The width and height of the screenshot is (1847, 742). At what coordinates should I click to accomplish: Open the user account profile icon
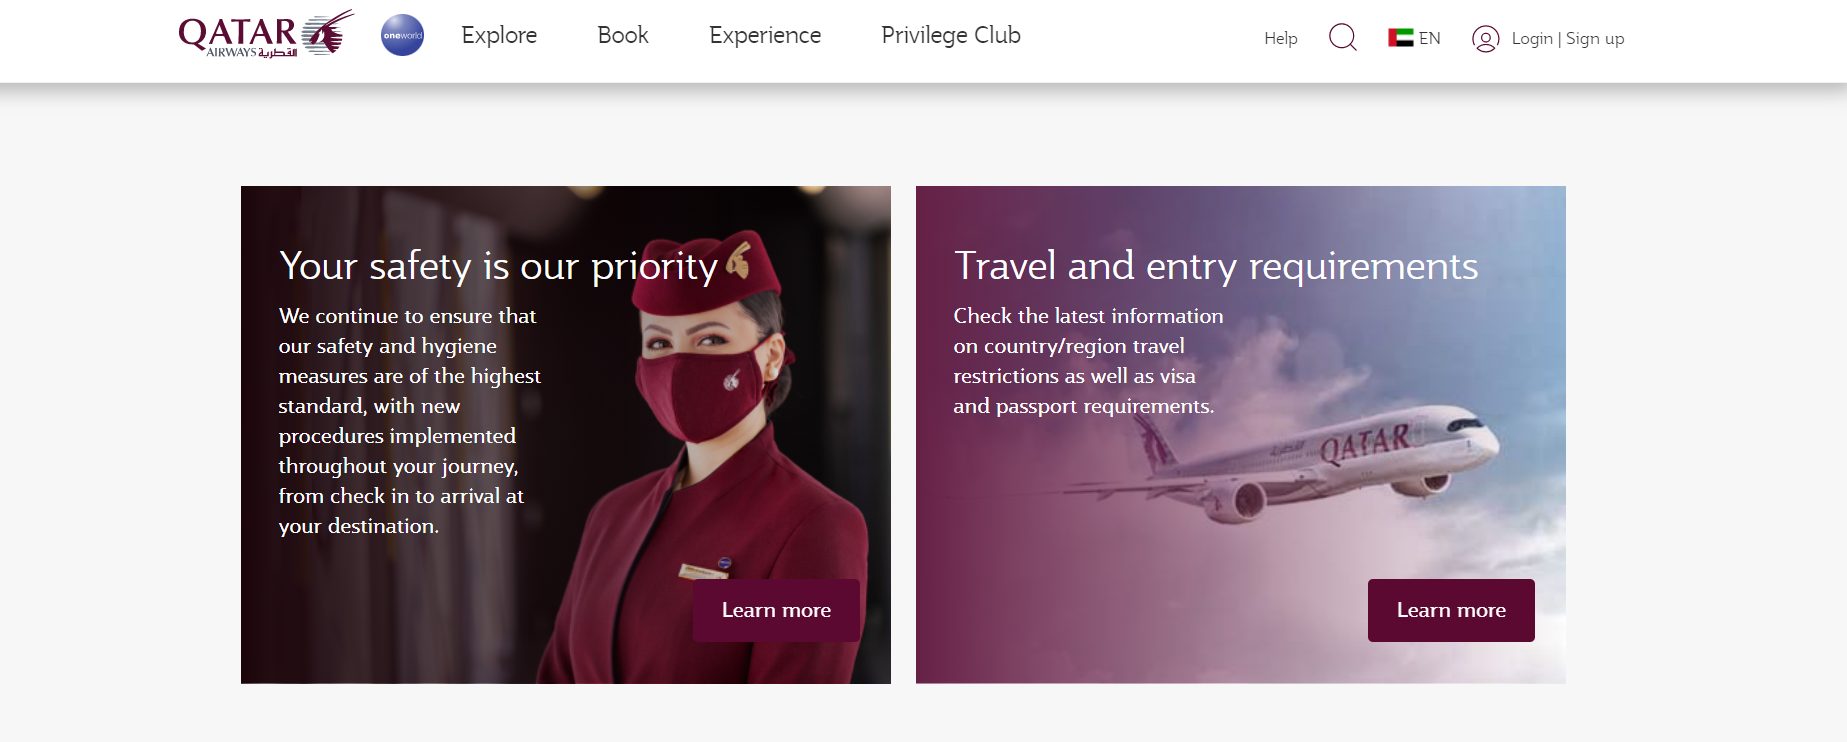[x=1486, y=39]
